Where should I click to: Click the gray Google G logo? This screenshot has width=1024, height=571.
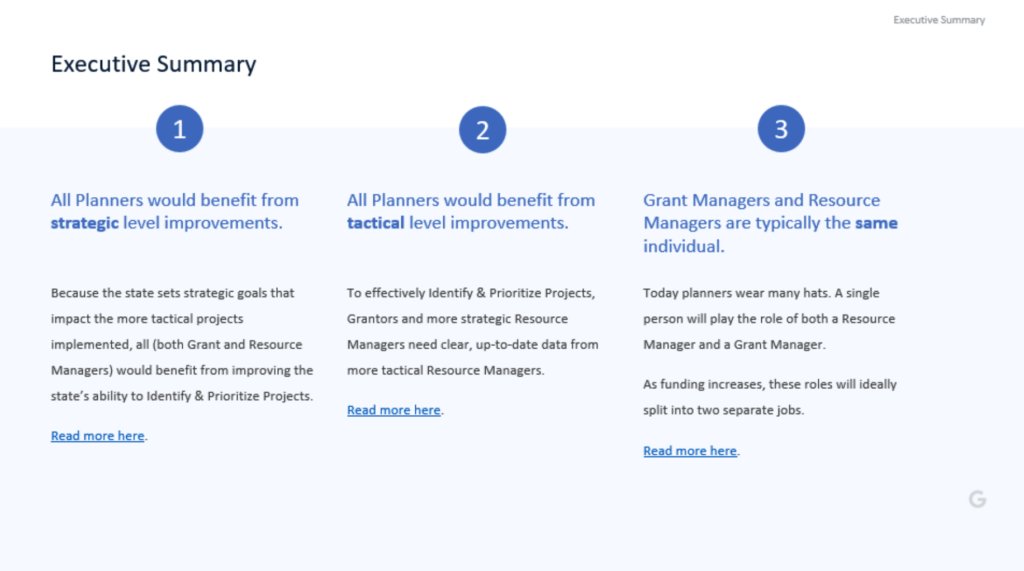pos(977,499)
